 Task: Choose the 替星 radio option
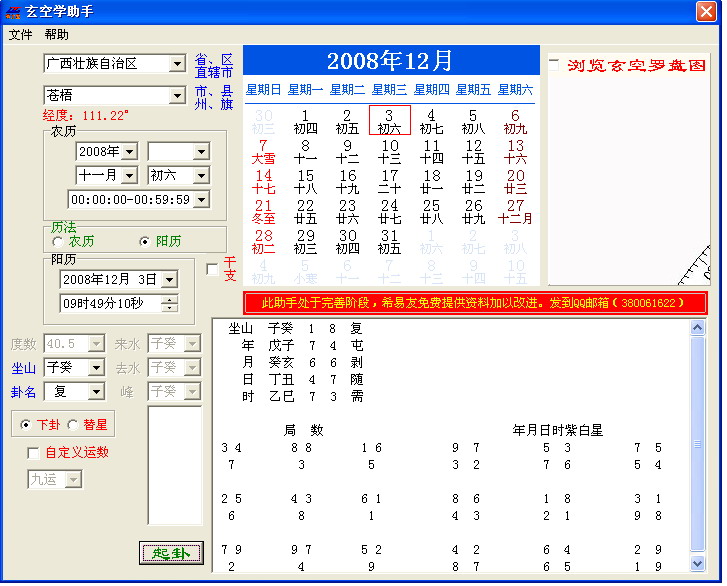pos(74,425)
